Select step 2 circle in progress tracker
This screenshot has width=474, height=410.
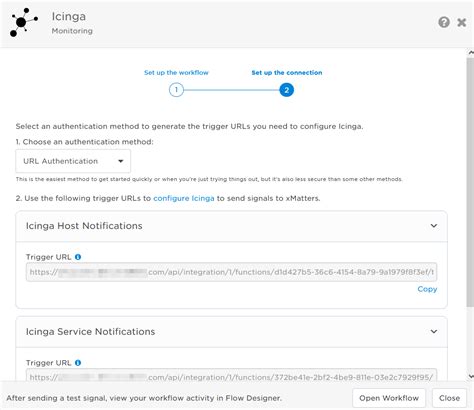[286, 90]
